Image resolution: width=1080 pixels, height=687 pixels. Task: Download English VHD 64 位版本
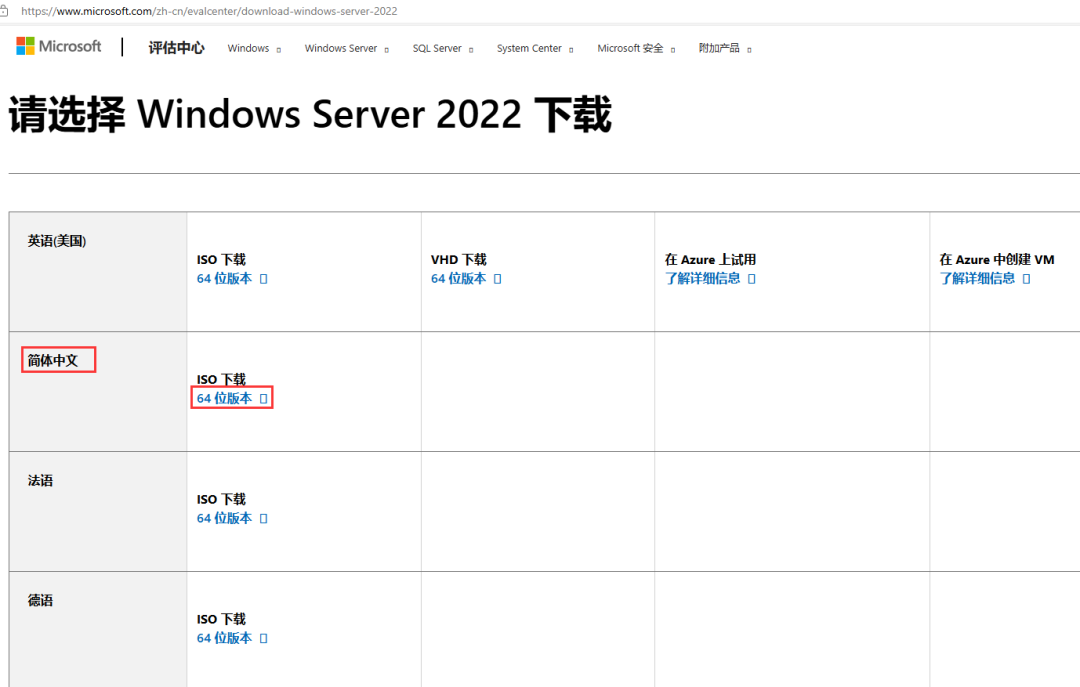point(466,278)
